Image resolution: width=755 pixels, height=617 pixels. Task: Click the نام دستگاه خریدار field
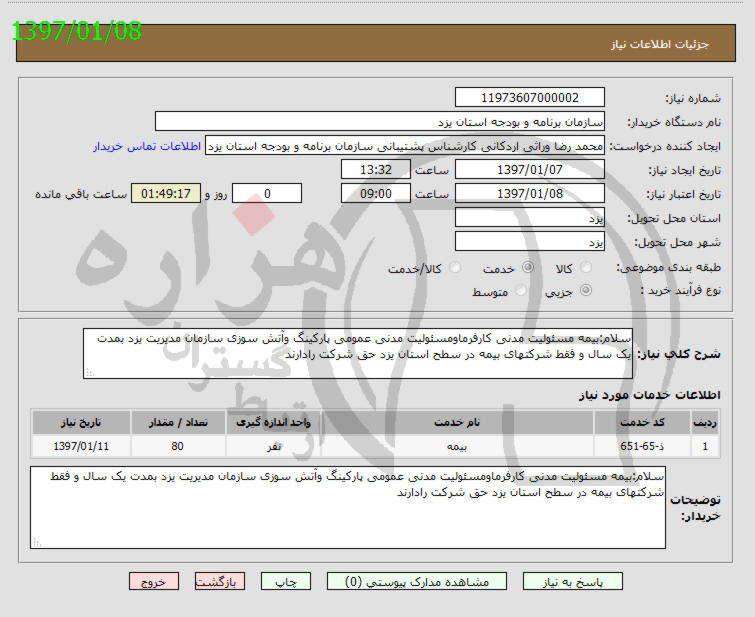(x=379, y=121)
